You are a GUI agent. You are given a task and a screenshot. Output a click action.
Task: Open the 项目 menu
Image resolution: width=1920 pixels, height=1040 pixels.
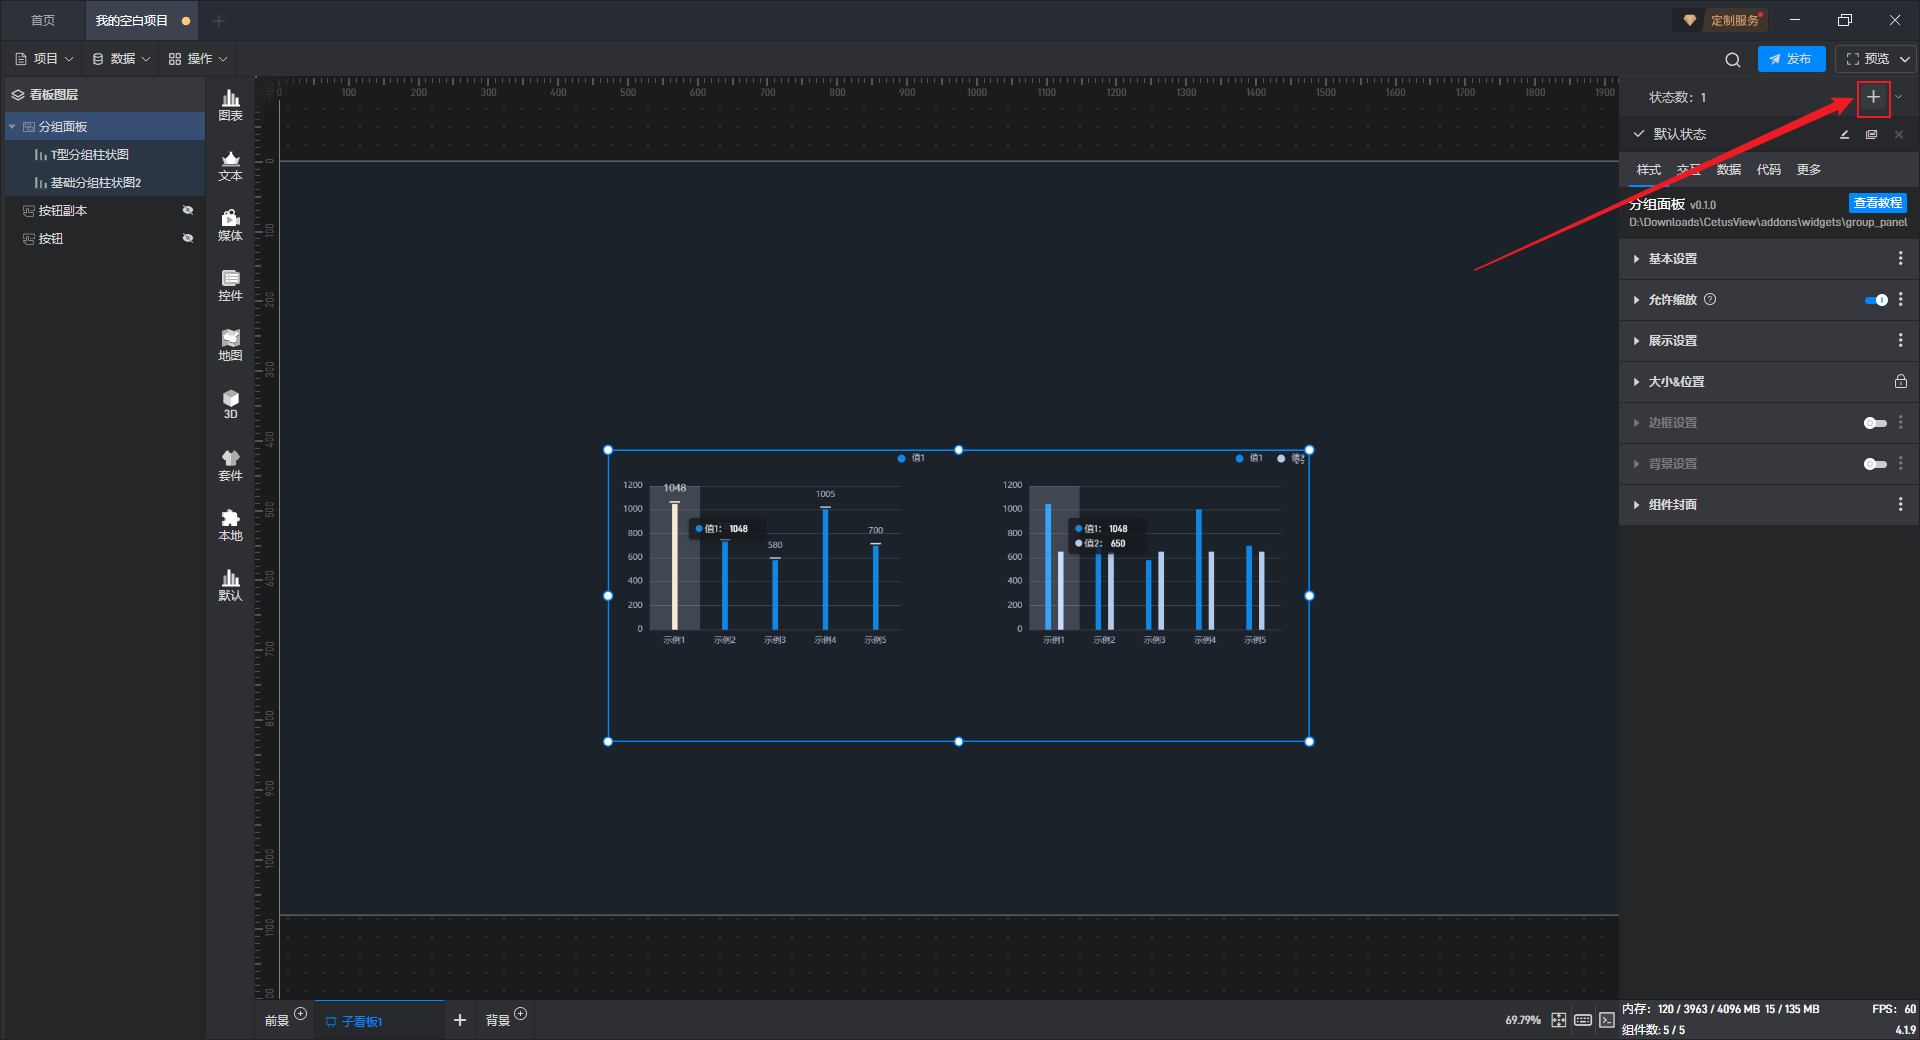(45, 59)
